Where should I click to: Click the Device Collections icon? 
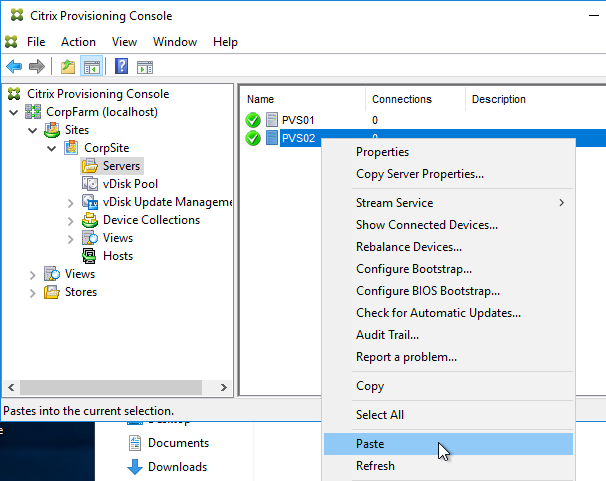point(90,220)
